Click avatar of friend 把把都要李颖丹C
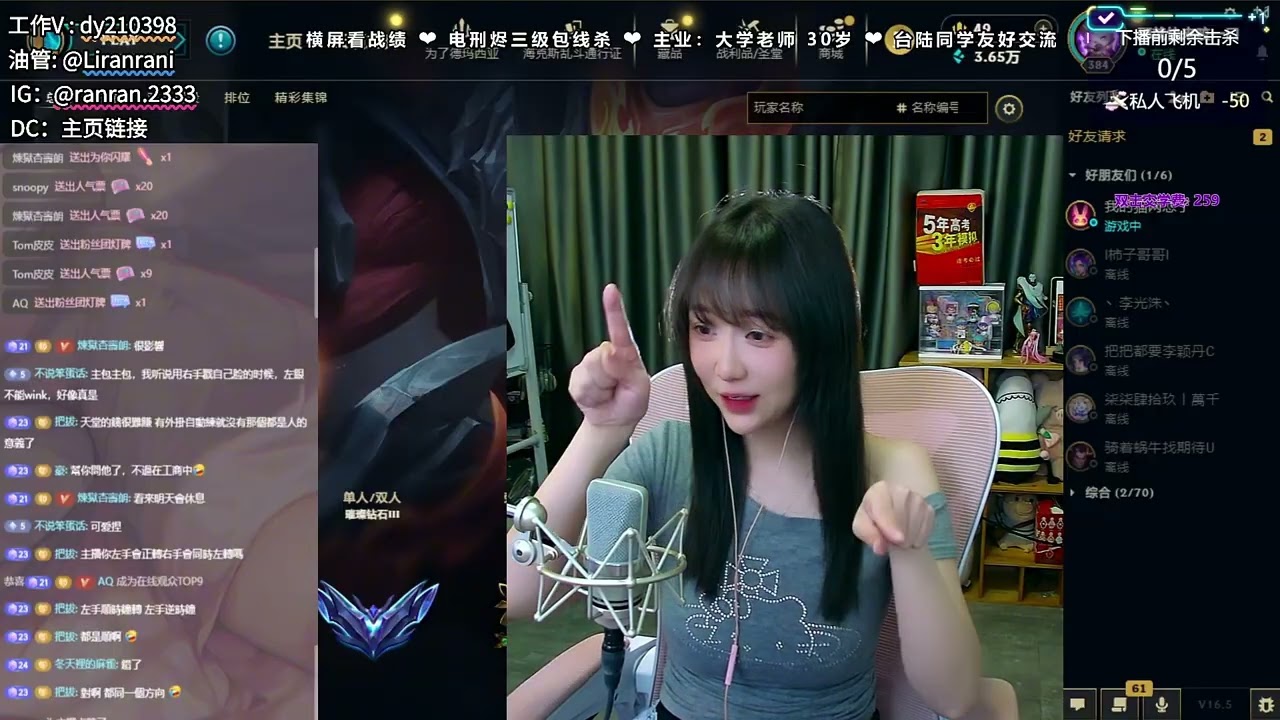Screen dimensions: 1280x720 click(x=1081, y=359)
